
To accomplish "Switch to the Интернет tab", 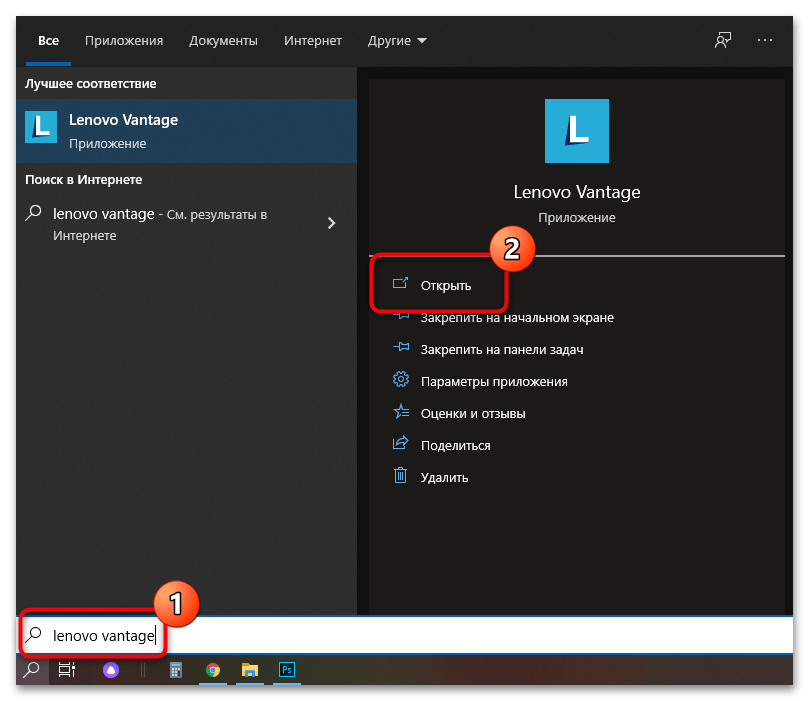I will pos(312,41).
